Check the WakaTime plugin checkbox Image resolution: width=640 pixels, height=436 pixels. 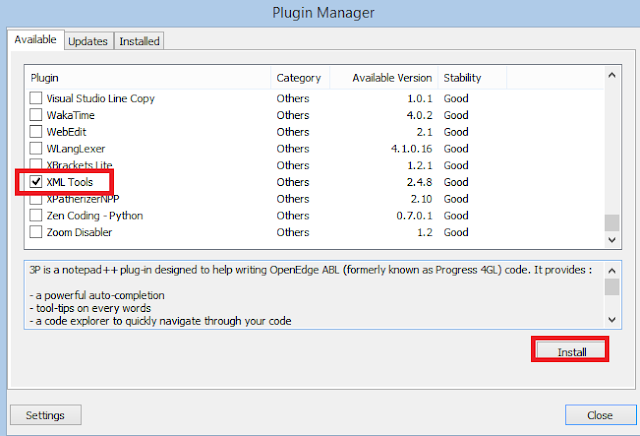click(x=37, y=115)
